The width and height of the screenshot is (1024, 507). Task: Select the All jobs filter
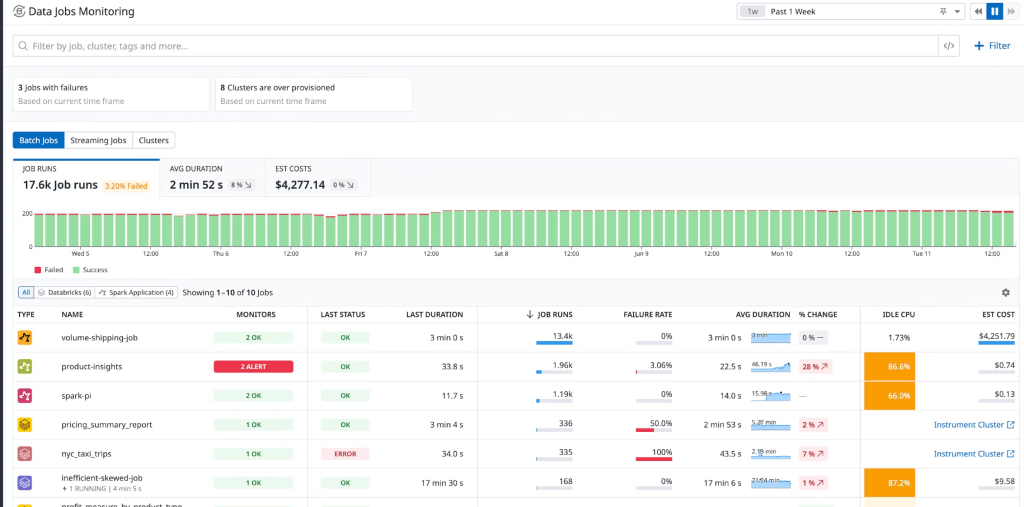(x=26, y=292)
